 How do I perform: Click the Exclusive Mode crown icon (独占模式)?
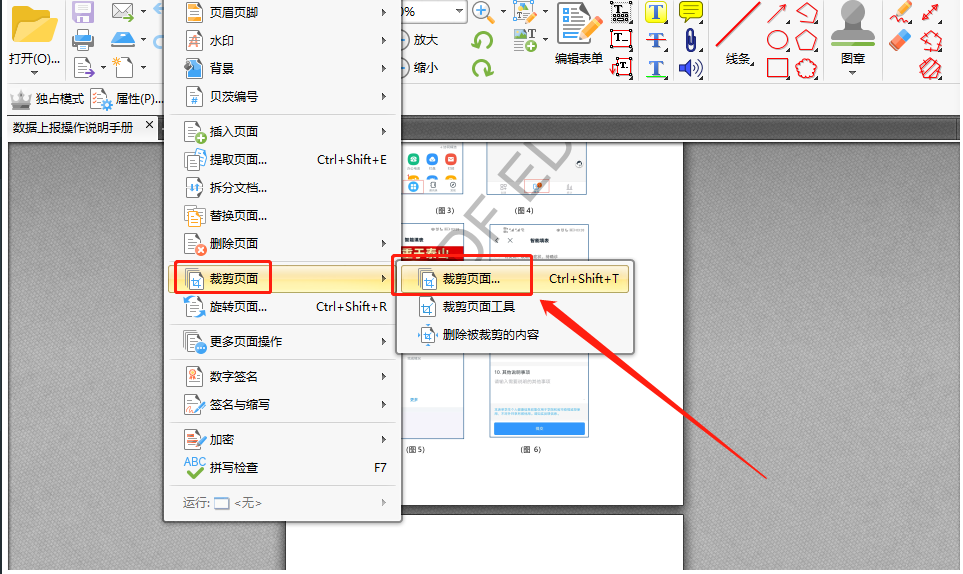click(x=21, y=99)
